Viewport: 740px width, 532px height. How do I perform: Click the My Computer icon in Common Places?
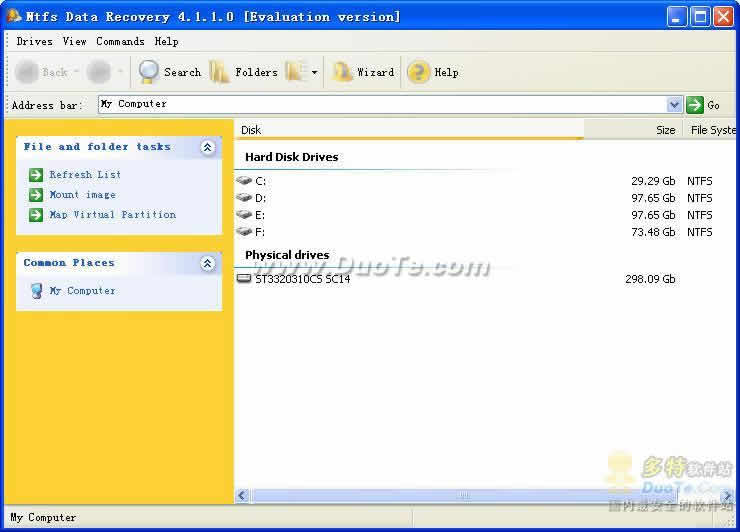[x=36, y=291]
